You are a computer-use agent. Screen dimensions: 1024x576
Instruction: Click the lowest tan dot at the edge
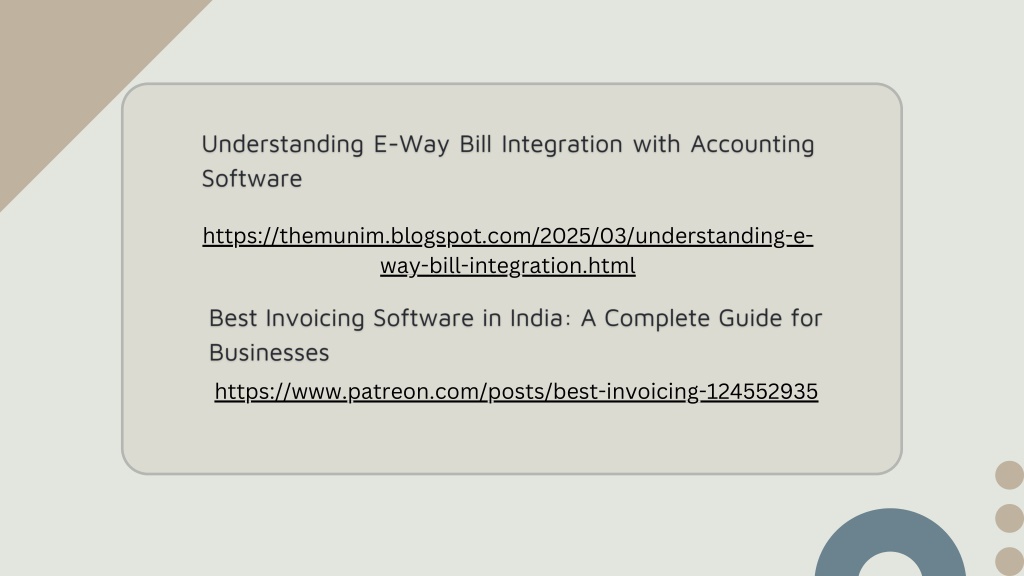tap(1010, 562)
